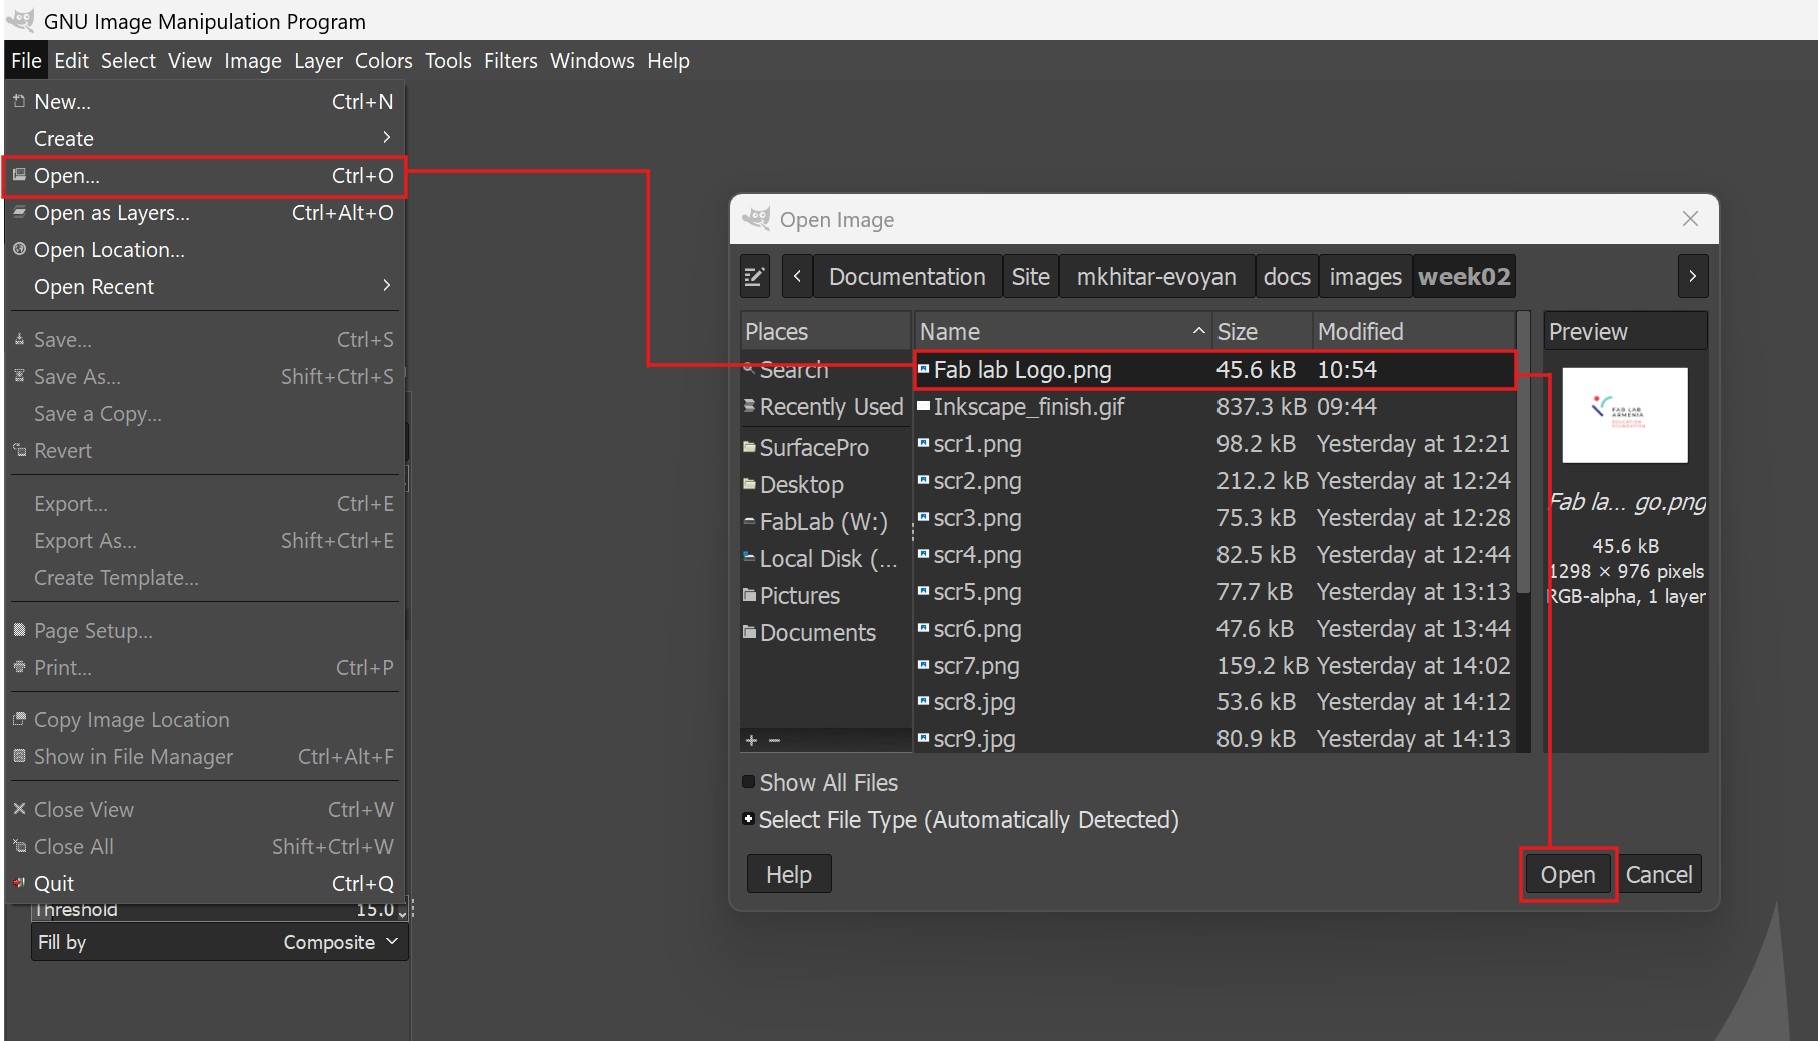Expand Select File Type section
The image size is (1818, 1041).
pyautogui.click(x=748, y=819)
